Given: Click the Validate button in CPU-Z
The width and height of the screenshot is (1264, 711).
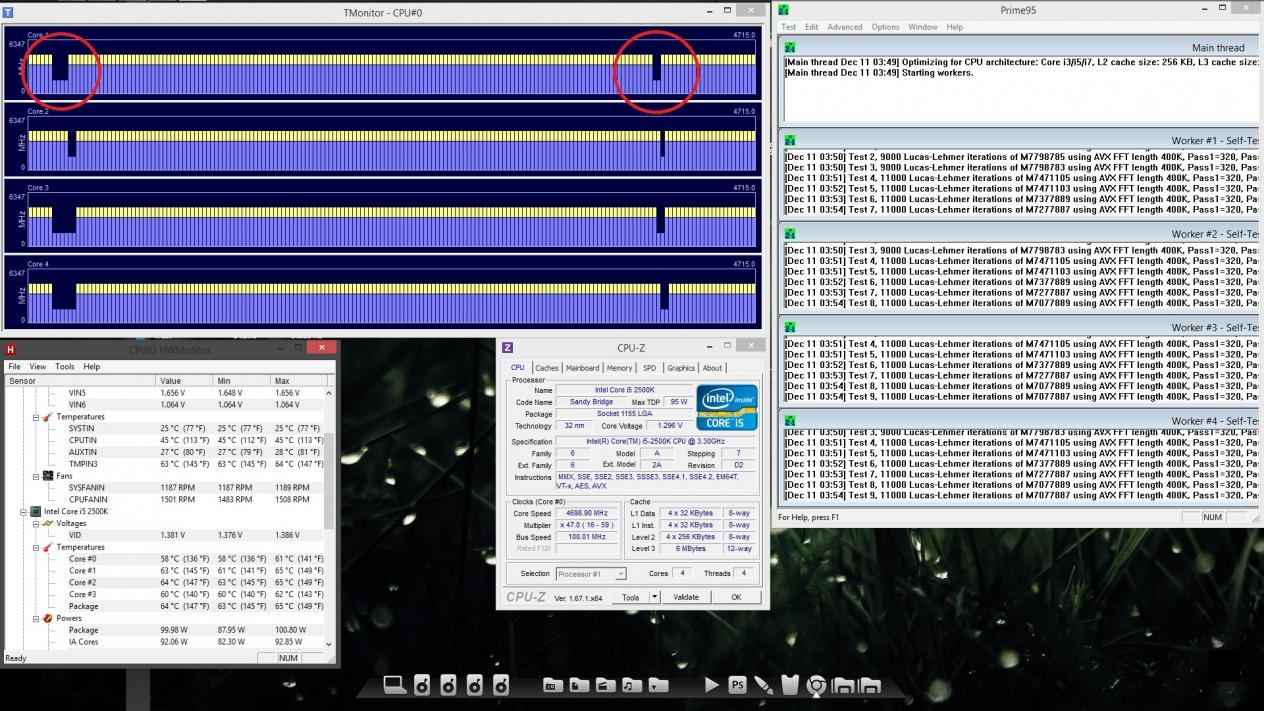Looking at the screenshot, I should [x=686, y=597].
